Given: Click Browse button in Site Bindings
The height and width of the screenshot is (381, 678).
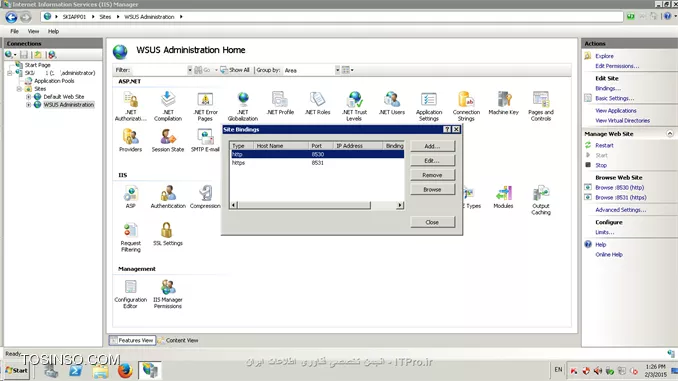Looking at the screenshot, I should click(432, 189).
